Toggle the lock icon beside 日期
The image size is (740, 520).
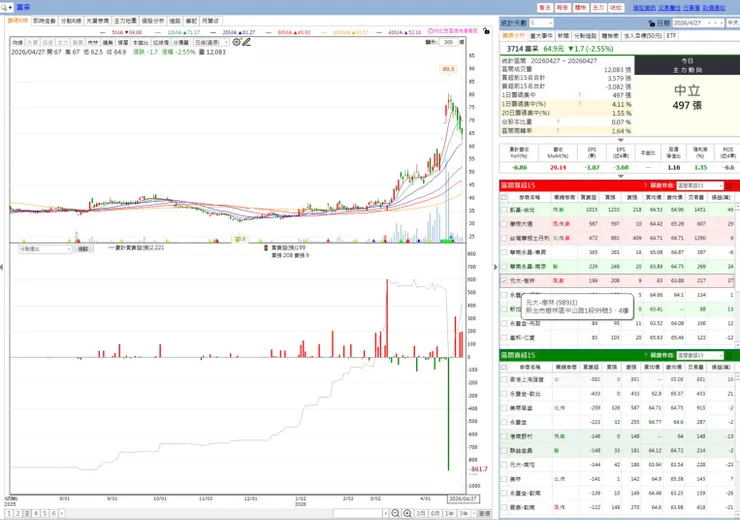pos(652,23)
